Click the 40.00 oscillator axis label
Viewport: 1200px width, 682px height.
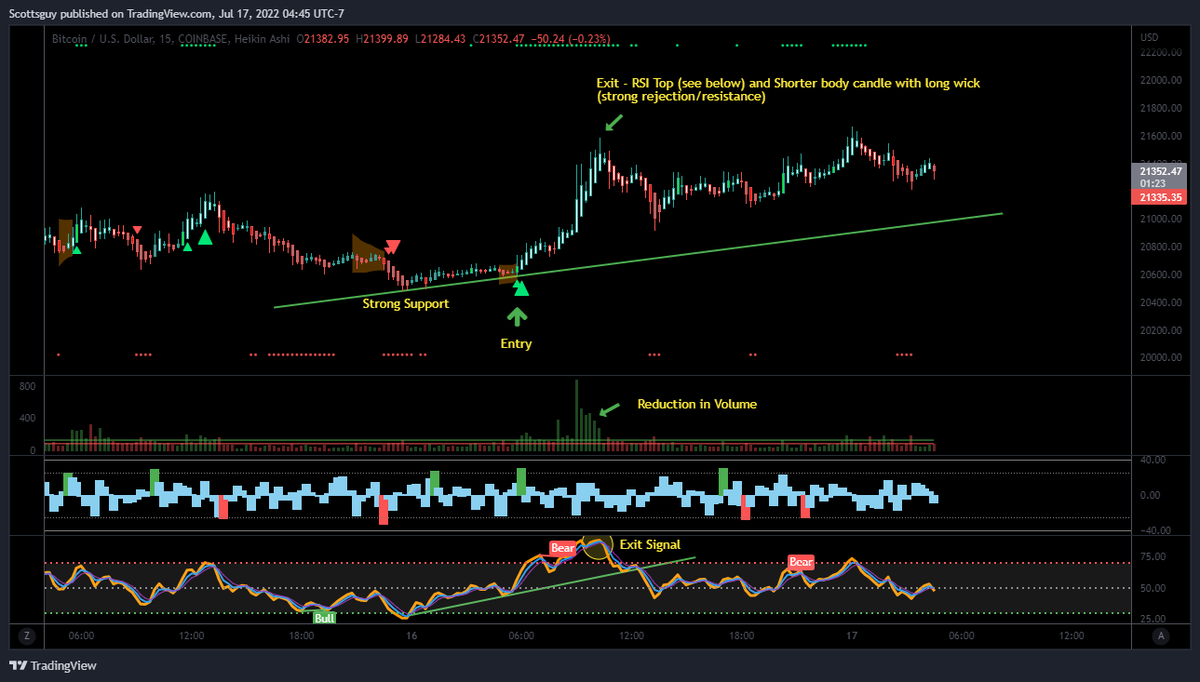click(1152, 460)
